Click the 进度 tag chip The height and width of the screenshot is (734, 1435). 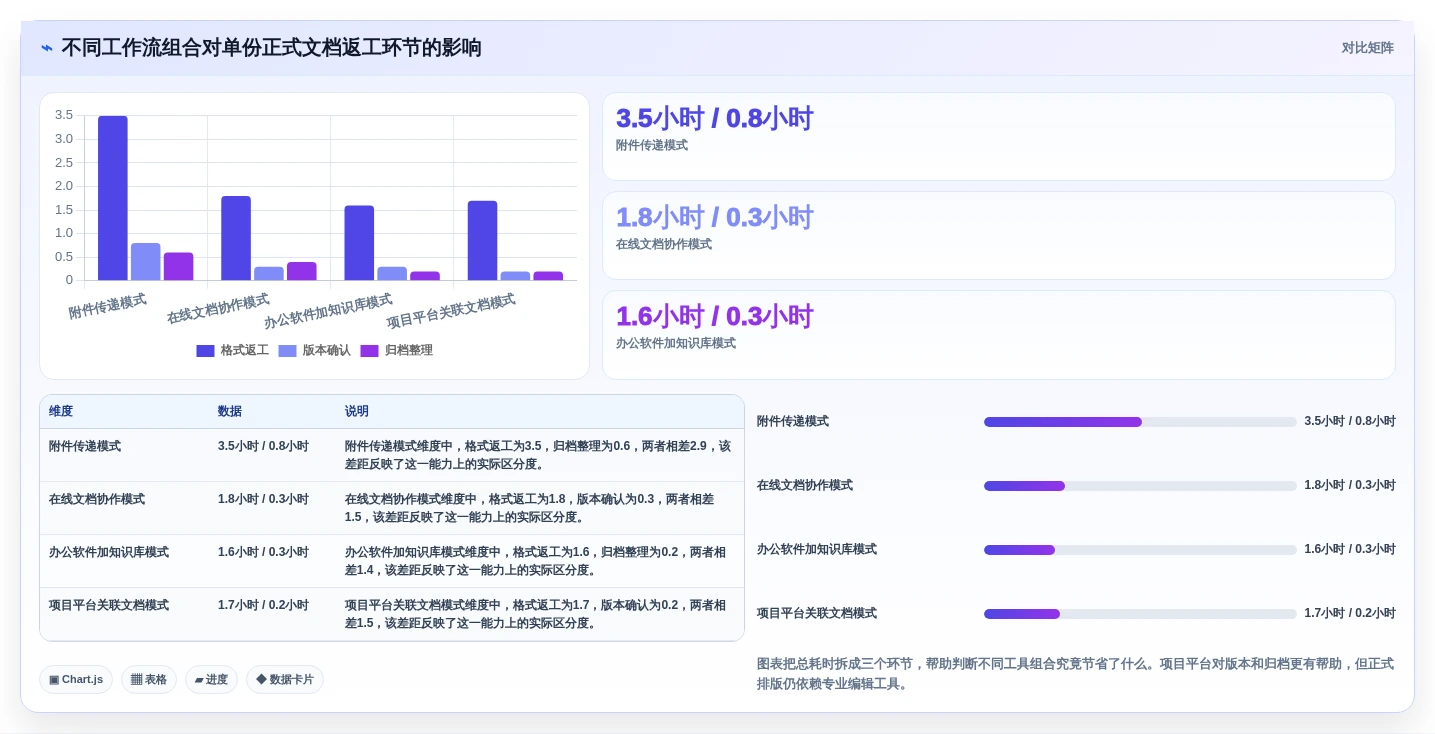click(x=211, y=680)
